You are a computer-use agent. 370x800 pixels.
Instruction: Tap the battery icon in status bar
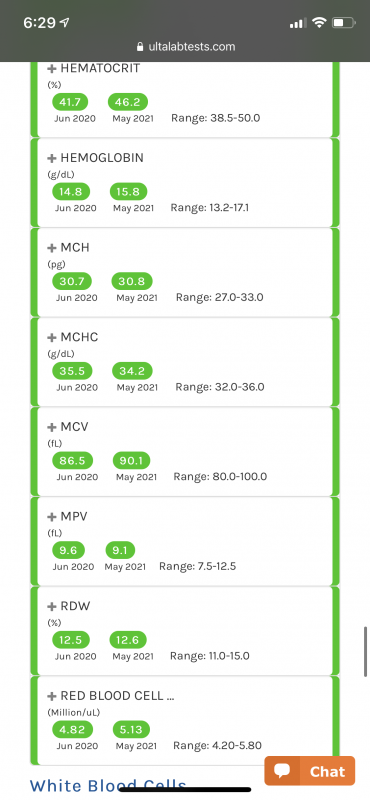point(343,23)
